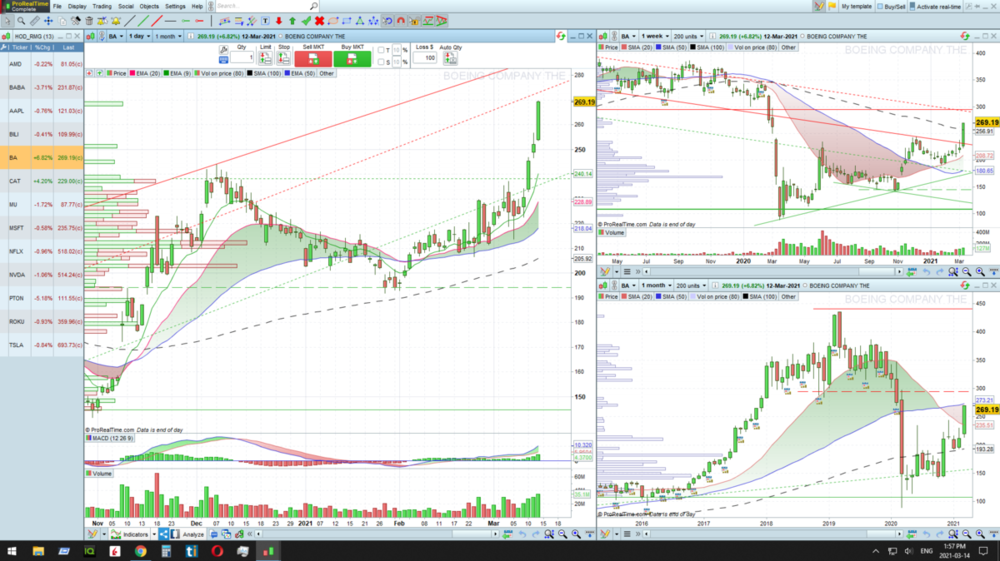The image size is (1000, 561).
Task: Open 200 units dropdown in weekly chart
Action: click(688, 36)
